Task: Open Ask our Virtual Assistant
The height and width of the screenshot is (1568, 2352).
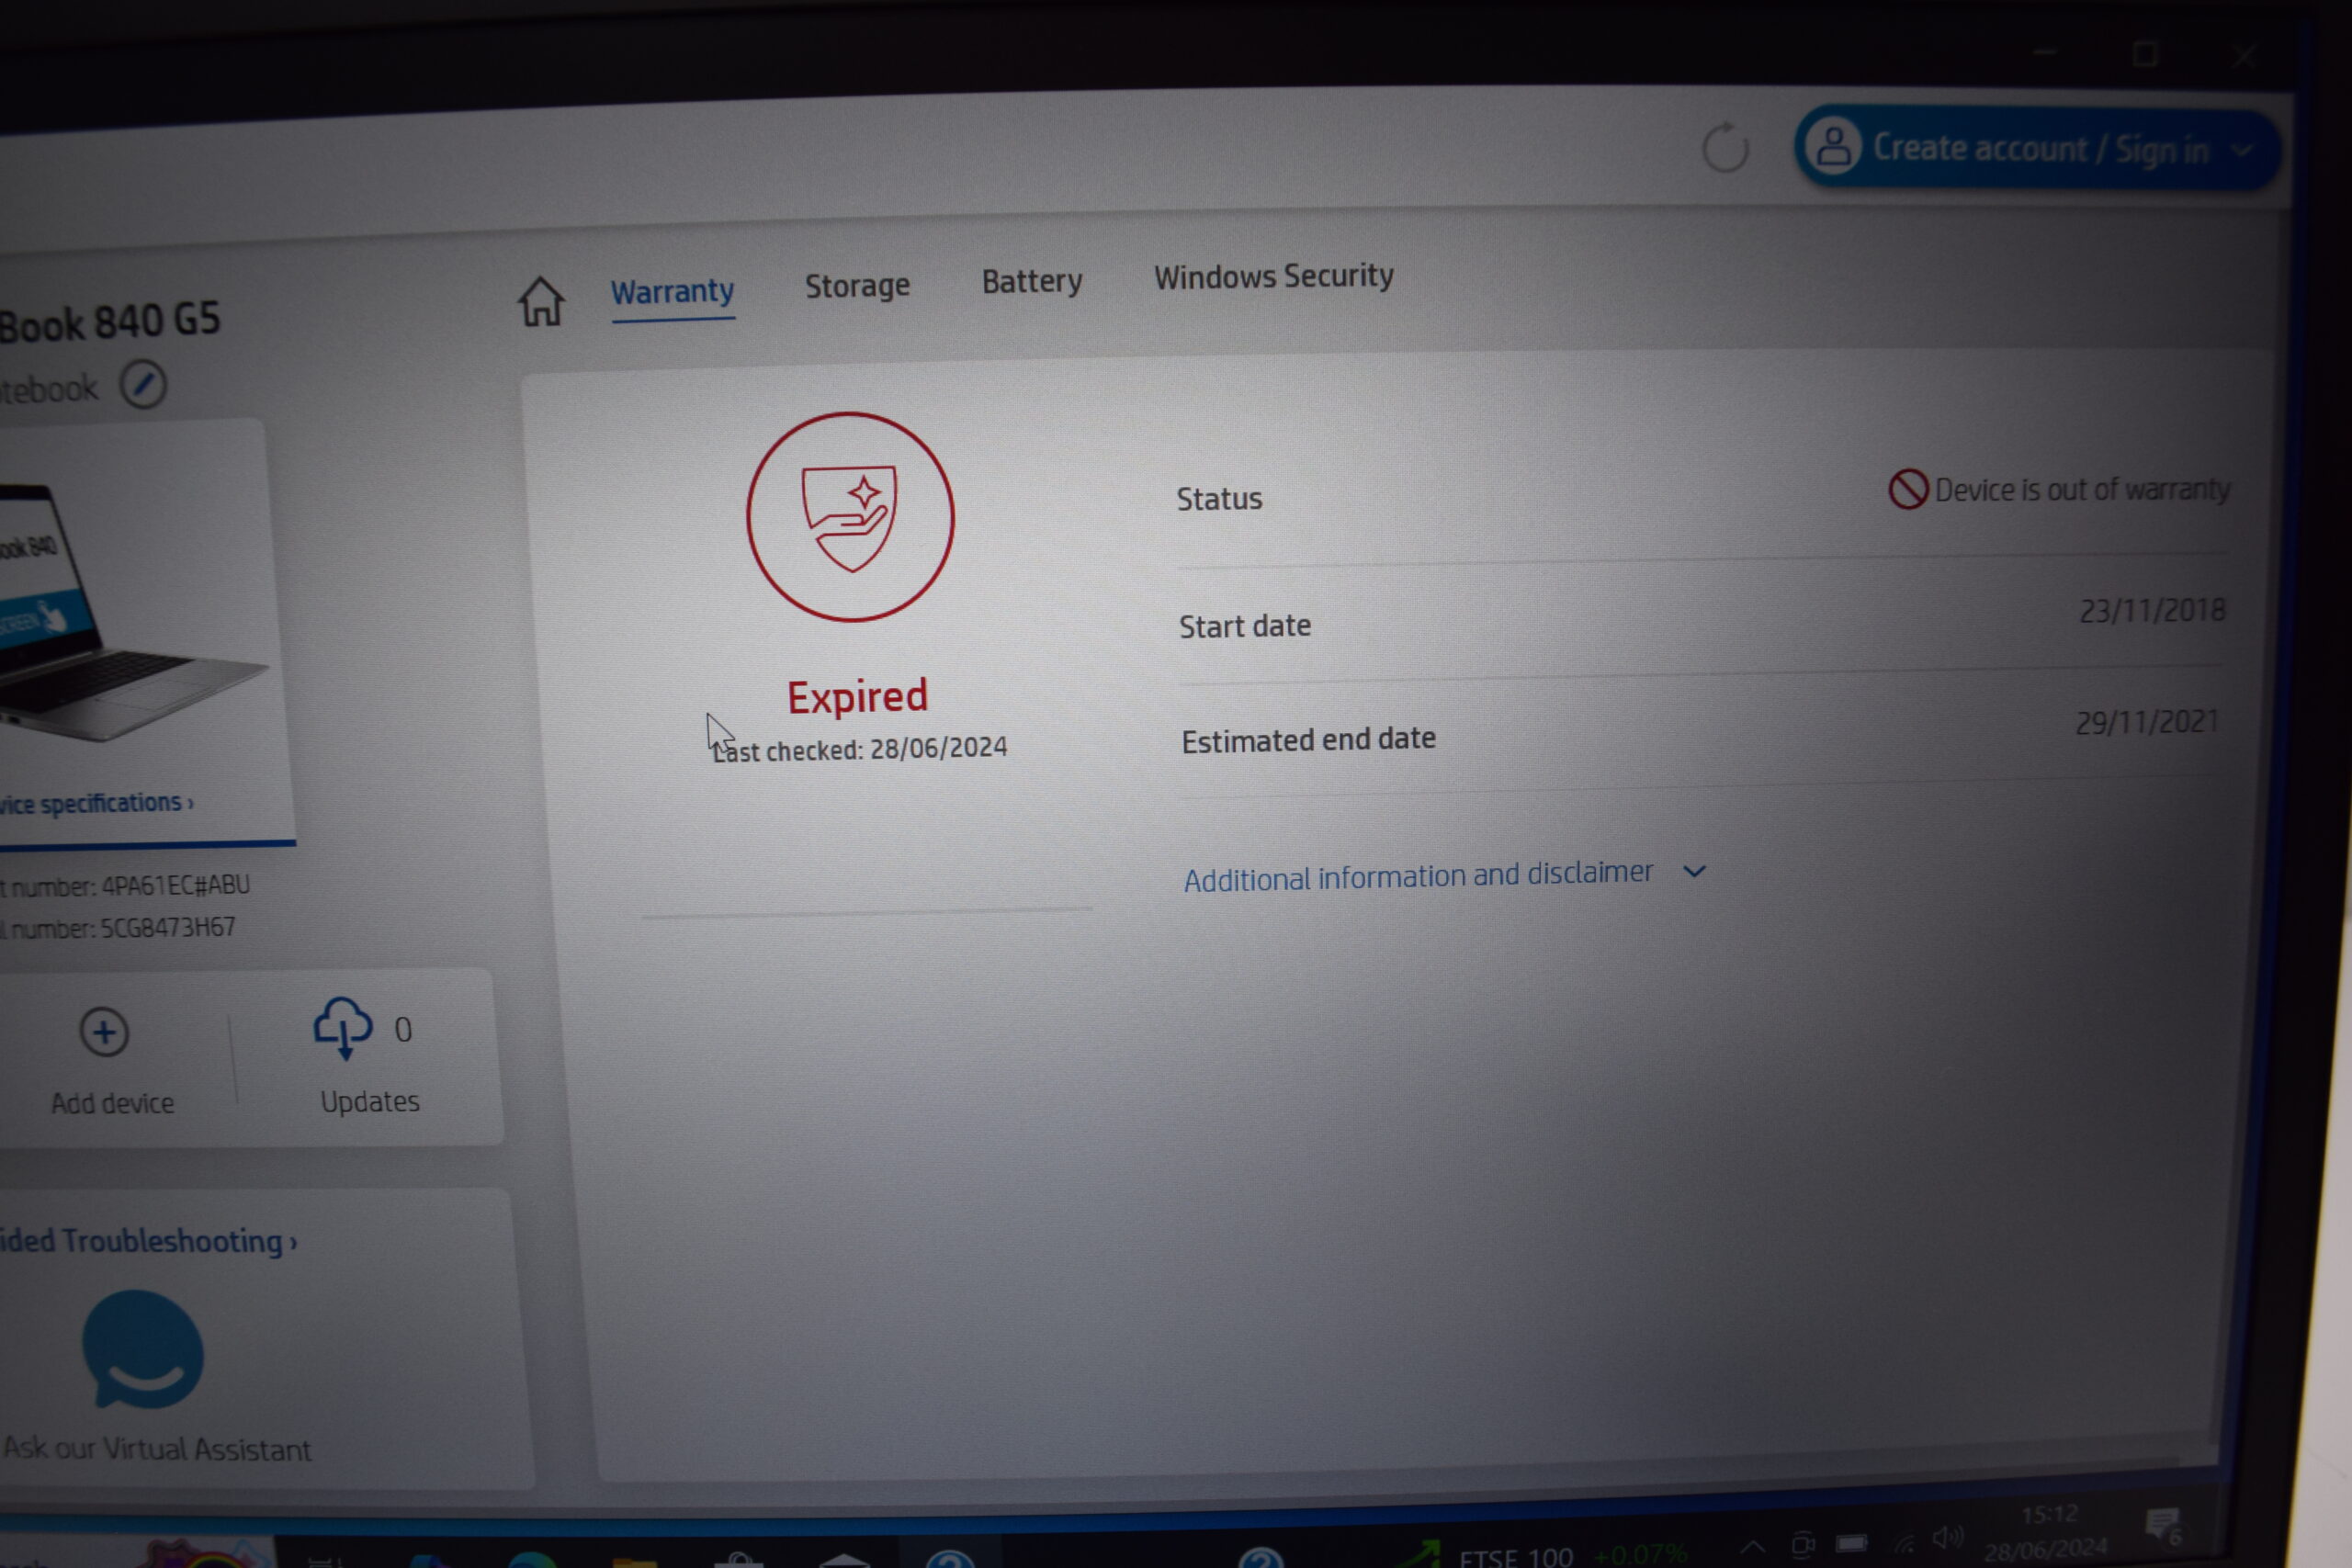Action: [156, 1449]
